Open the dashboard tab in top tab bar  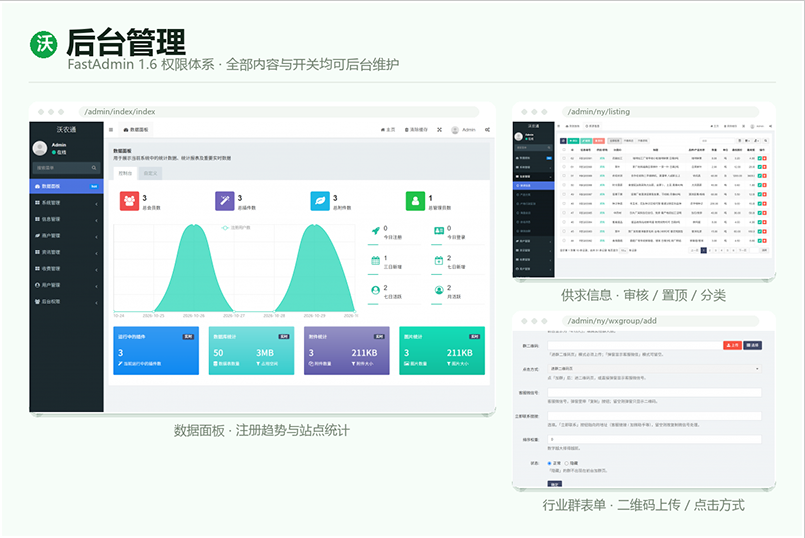coord(136,130)
